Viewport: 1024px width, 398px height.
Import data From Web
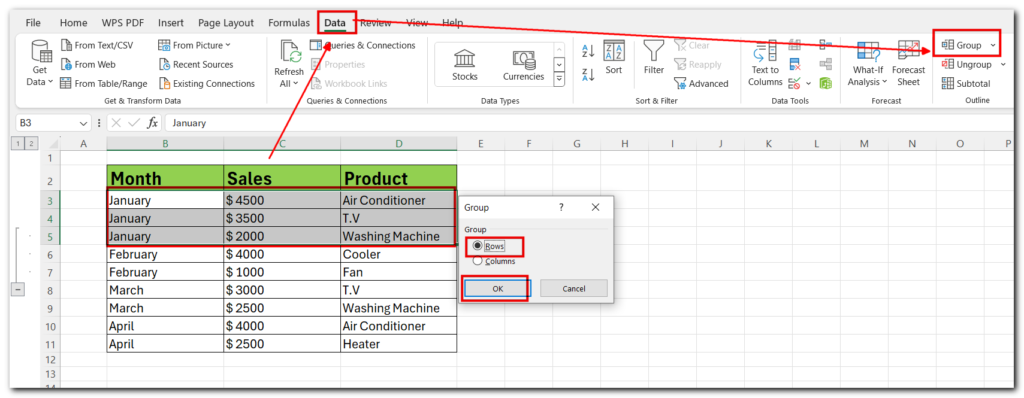(88, 64)
